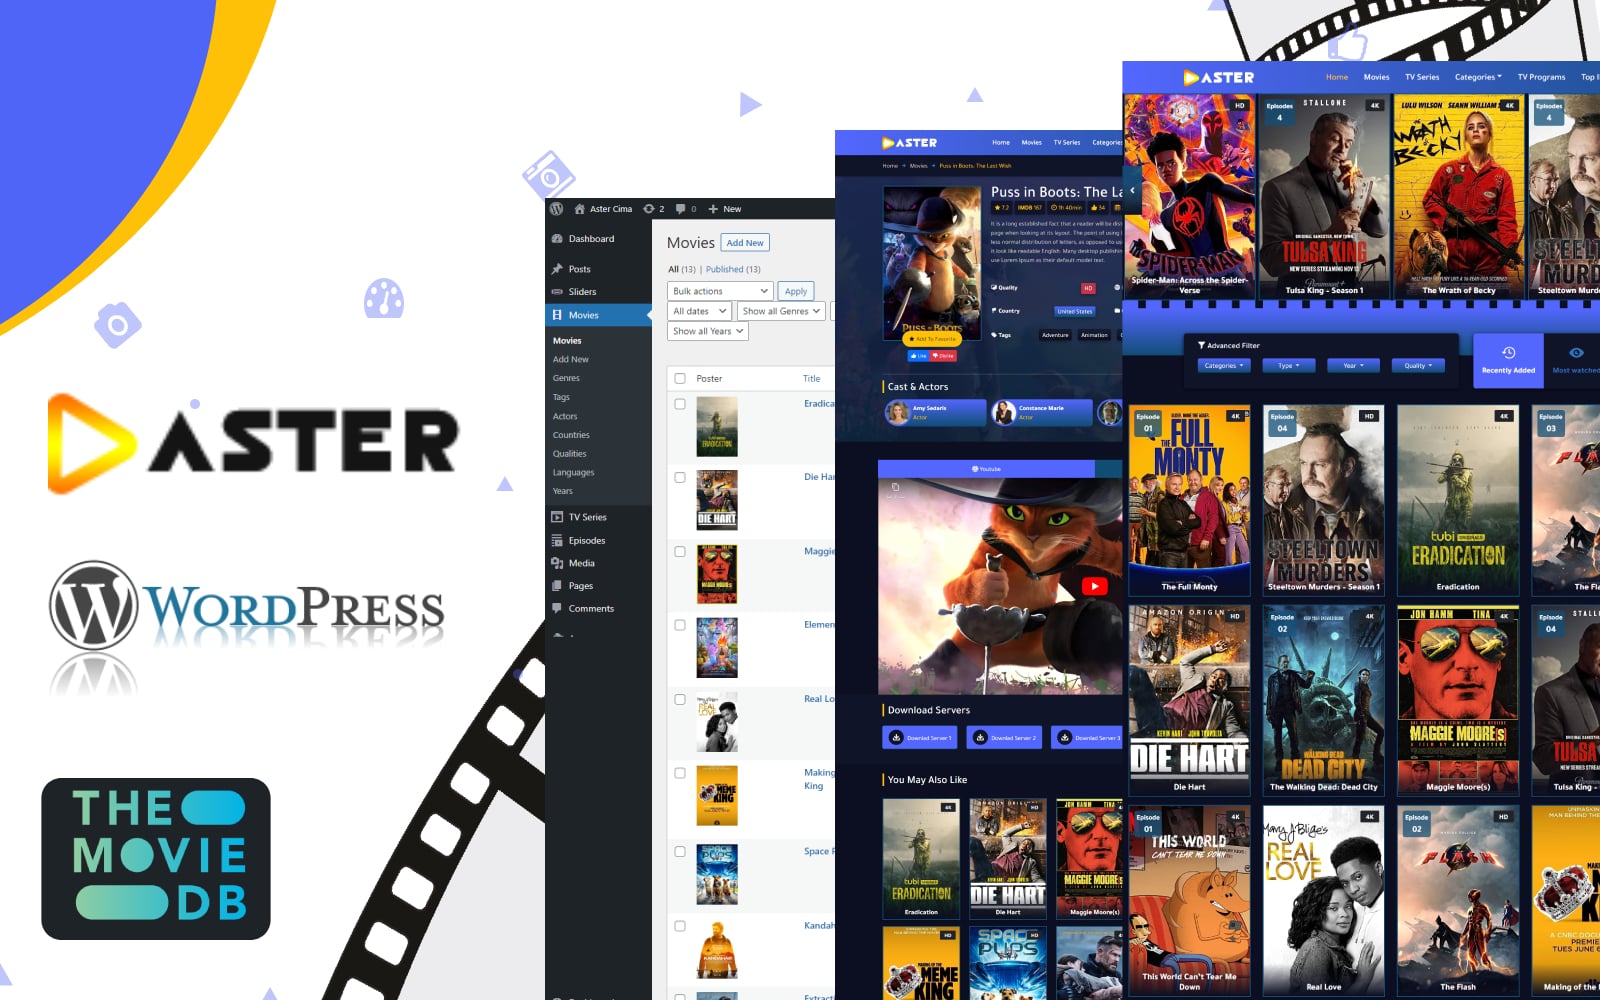
Task: Click the Like button on Puss in Boots
Action: point(917,356)
